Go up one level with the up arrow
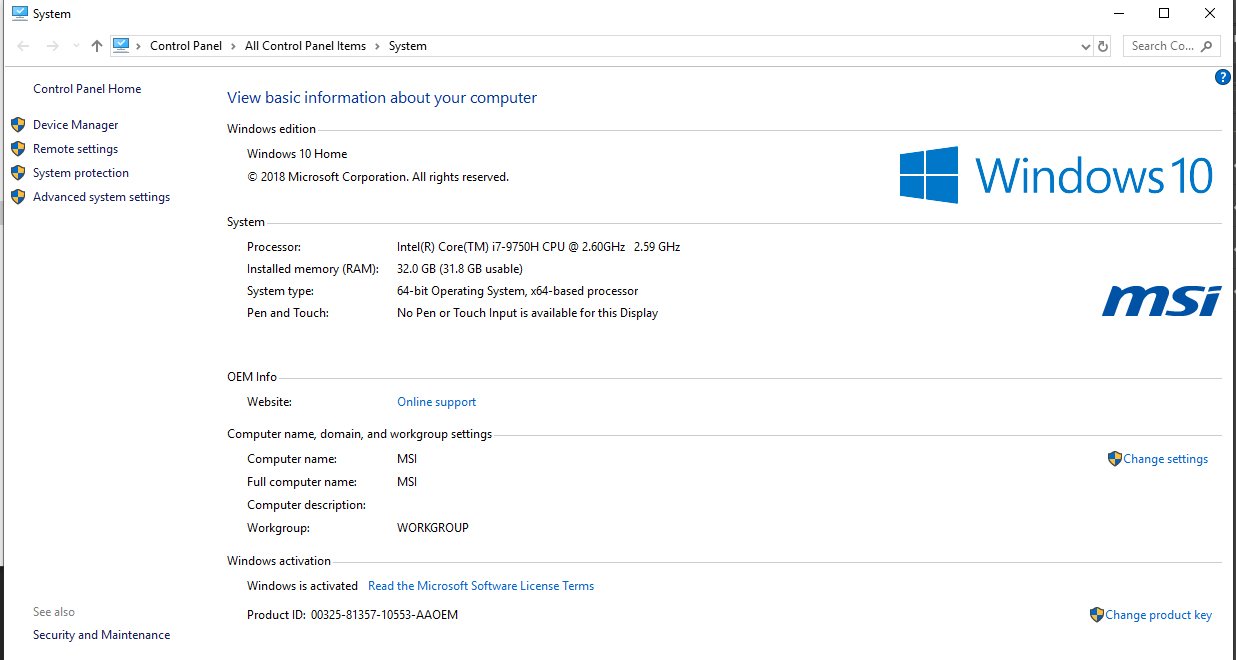1236x660 pixels. (x=97, y=46)
